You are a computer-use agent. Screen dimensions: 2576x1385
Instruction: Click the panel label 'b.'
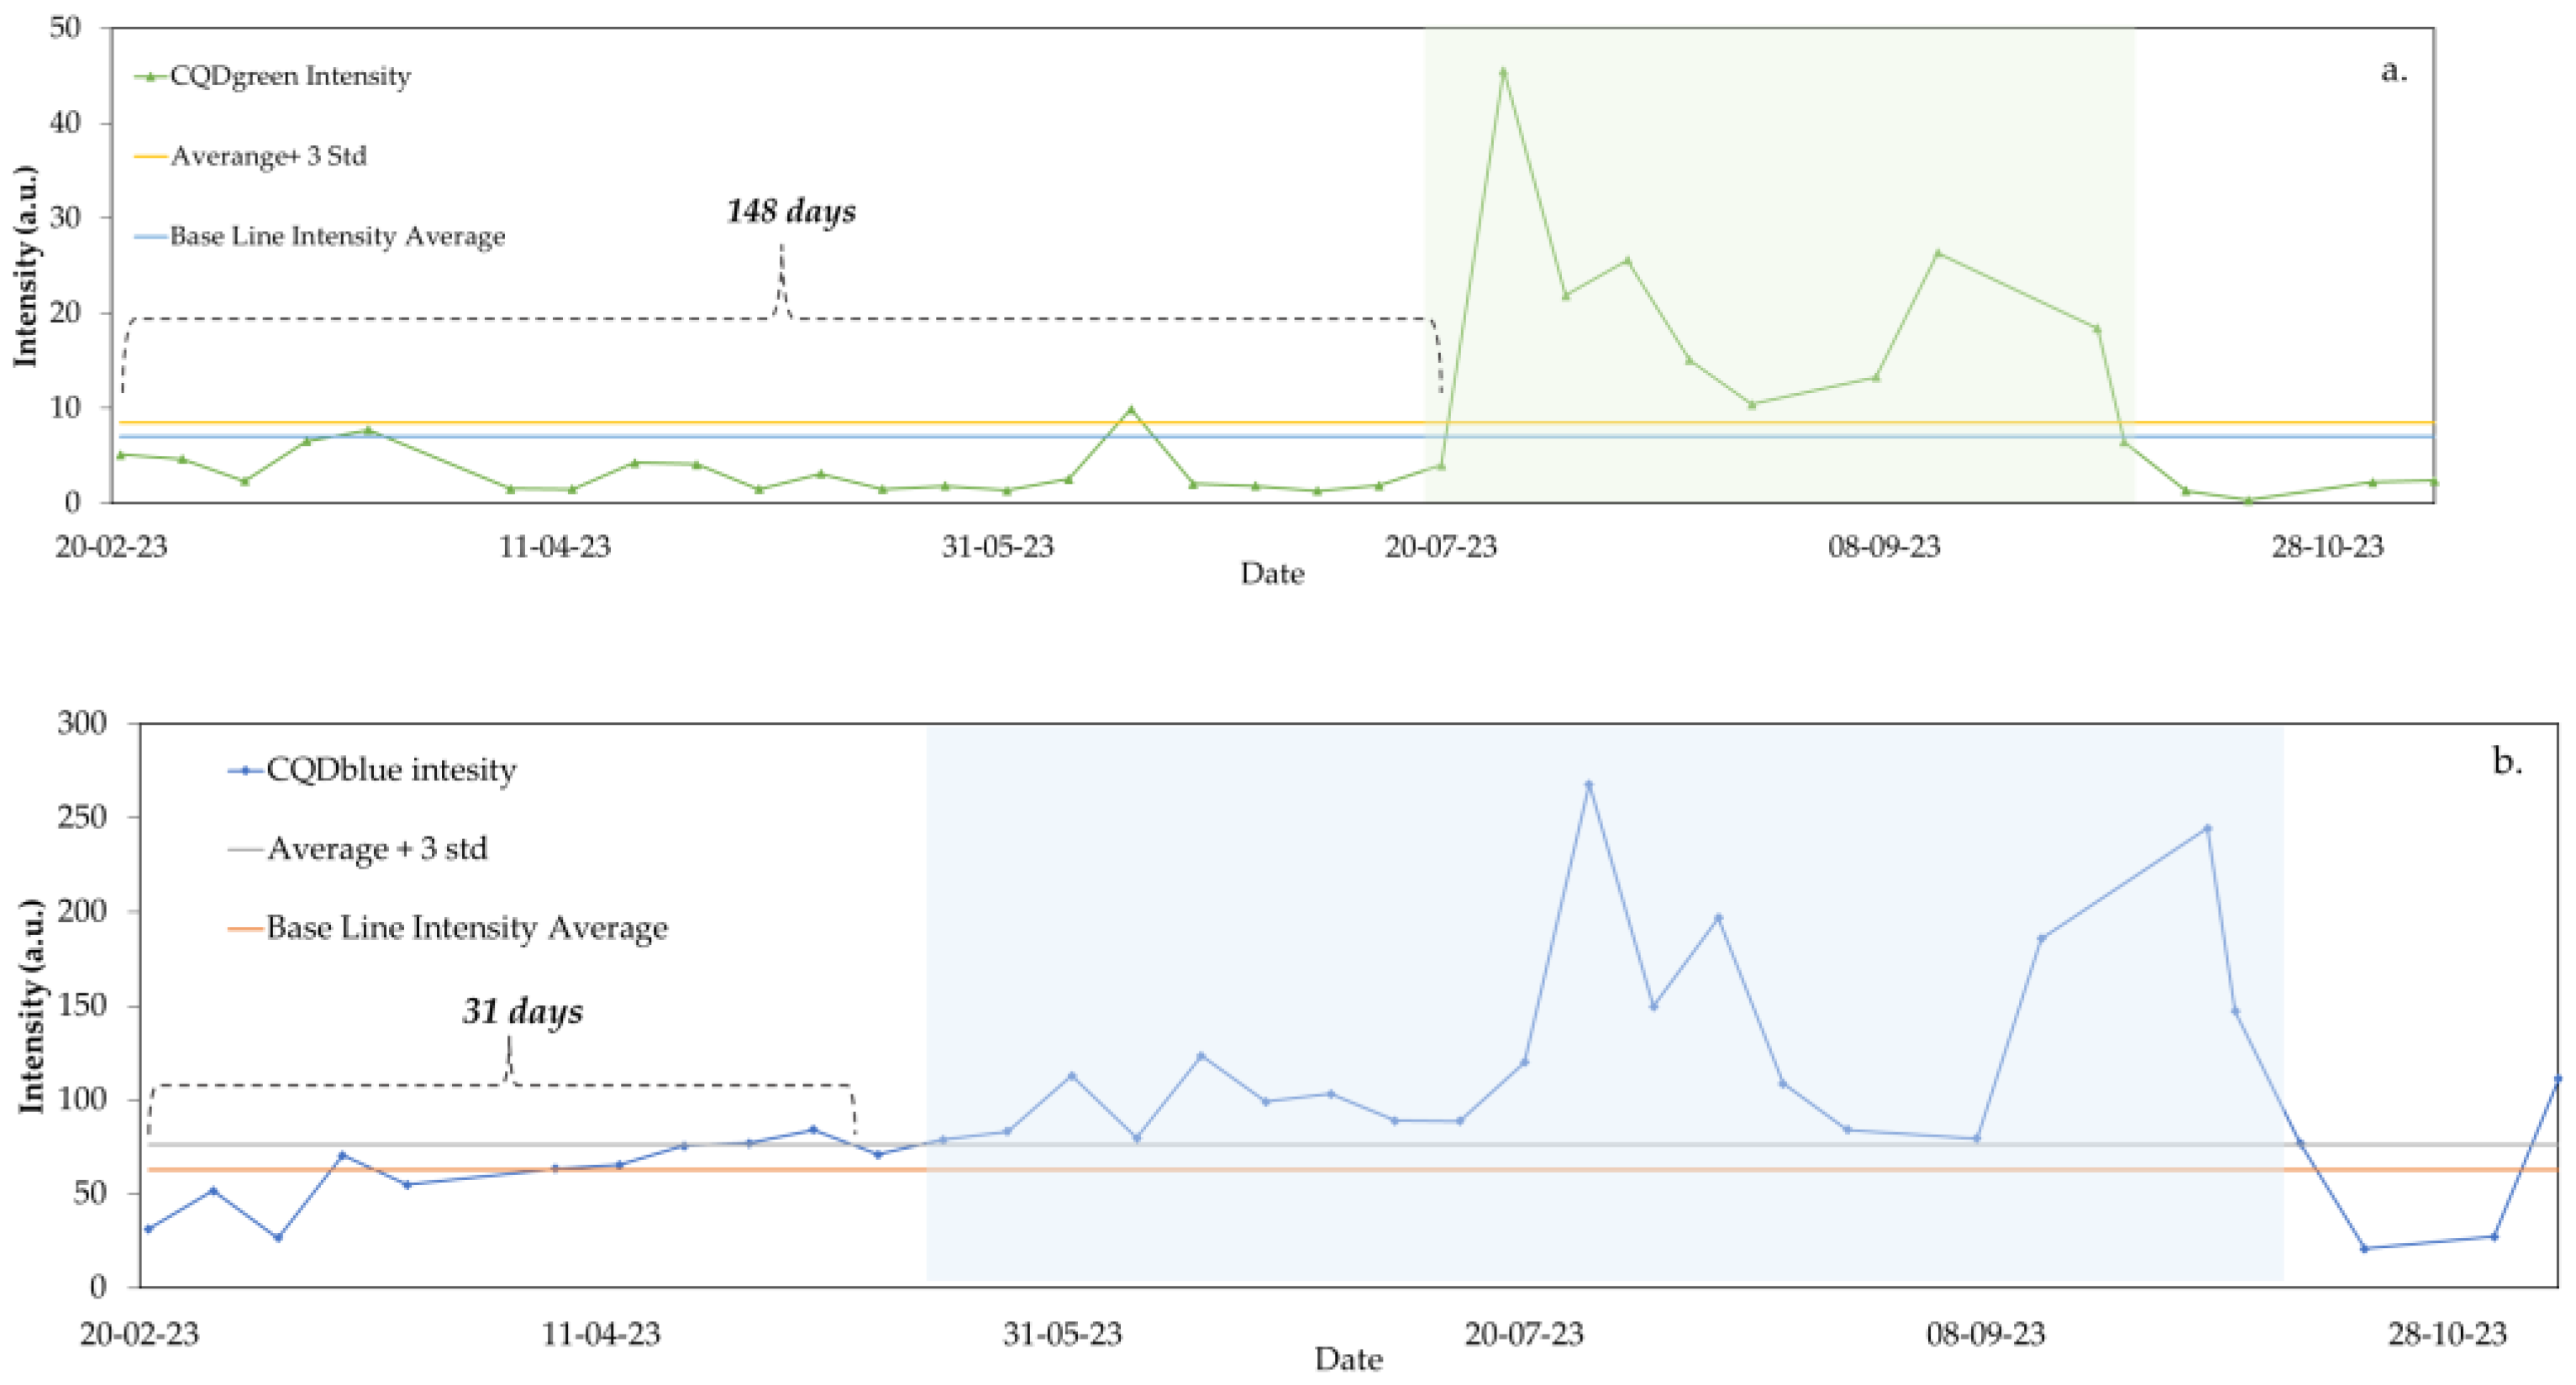click(x=2507, y=761)
